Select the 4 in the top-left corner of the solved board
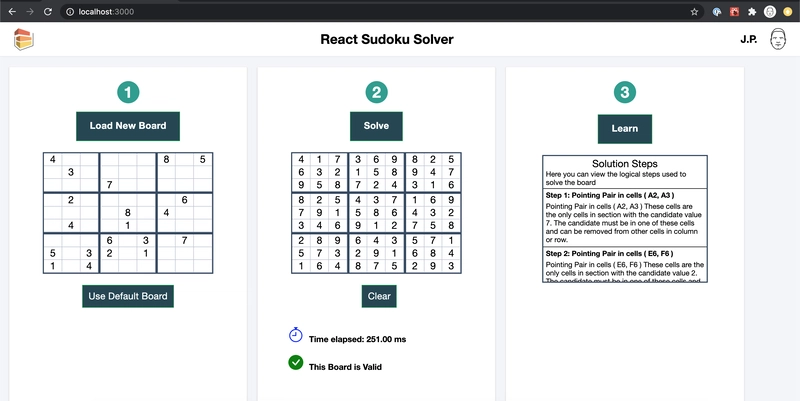The image size is (800, 401). 301,159
